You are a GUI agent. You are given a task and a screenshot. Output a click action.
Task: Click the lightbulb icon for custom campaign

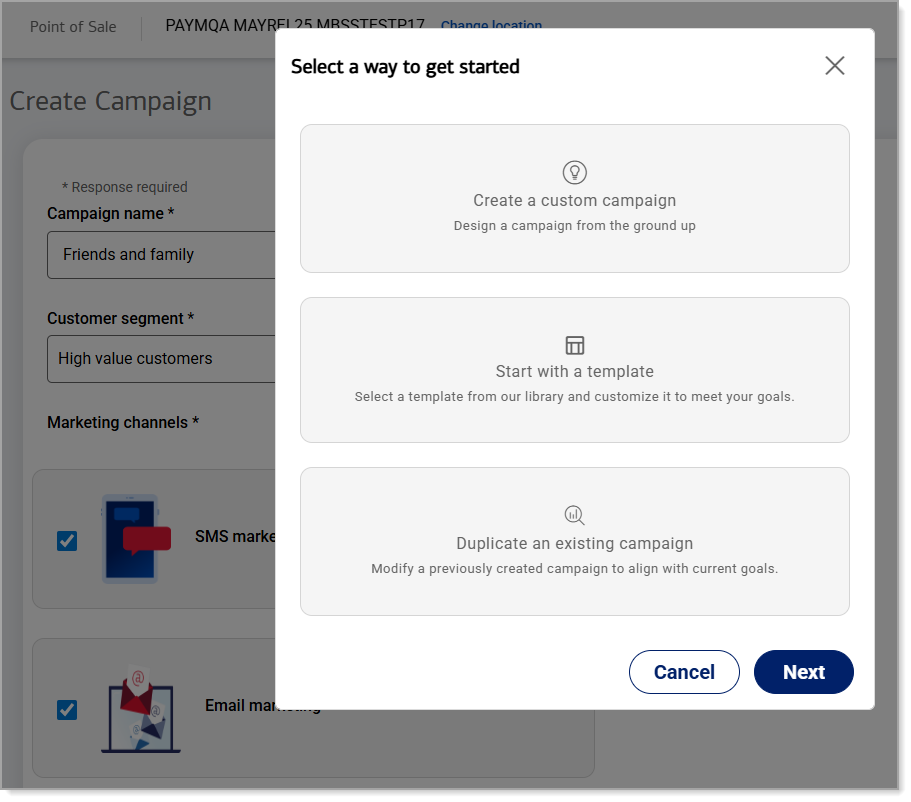(574, 172)
